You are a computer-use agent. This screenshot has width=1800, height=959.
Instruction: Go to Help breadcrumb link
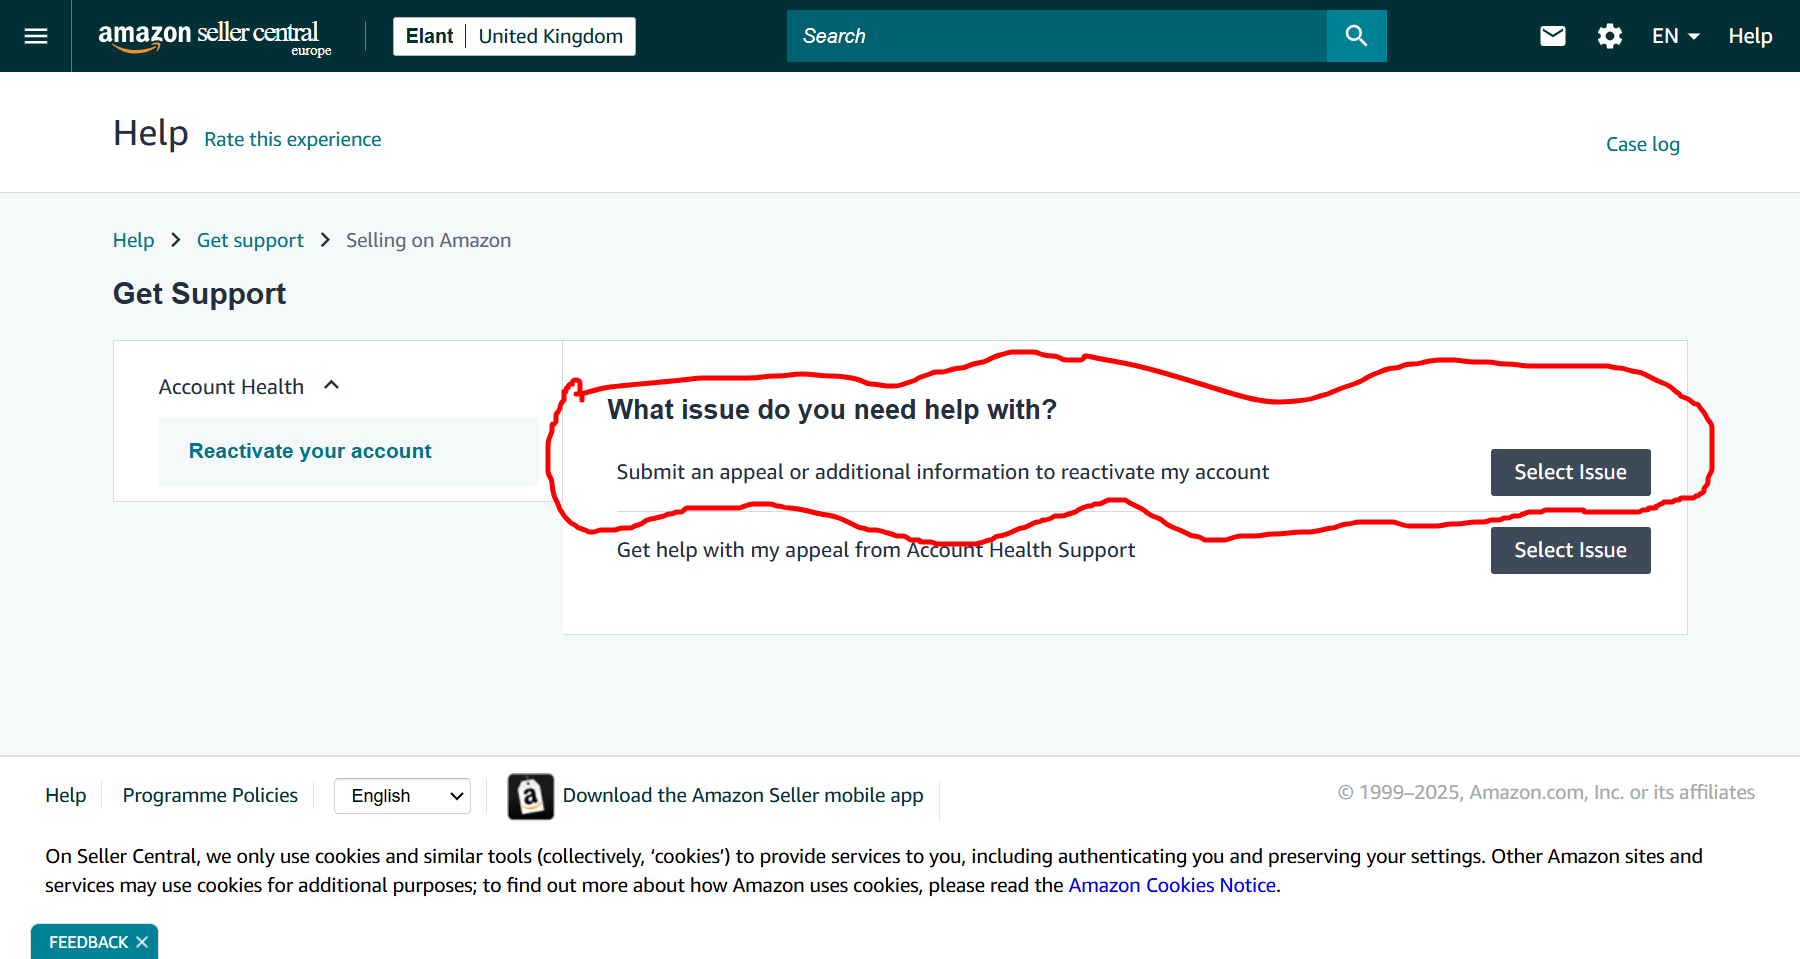tap(133, 240)
